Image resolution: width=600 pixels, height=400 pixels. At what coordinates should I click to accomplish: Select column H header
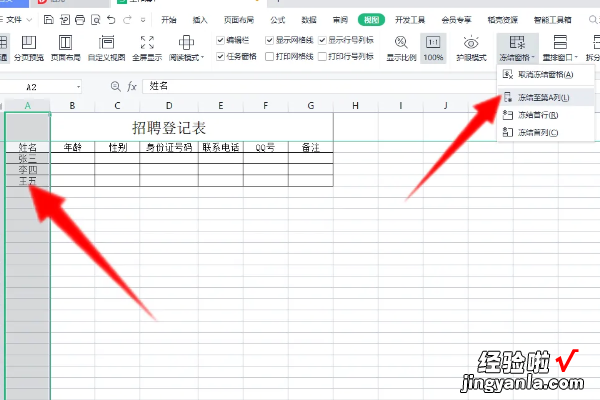[356, 106]
